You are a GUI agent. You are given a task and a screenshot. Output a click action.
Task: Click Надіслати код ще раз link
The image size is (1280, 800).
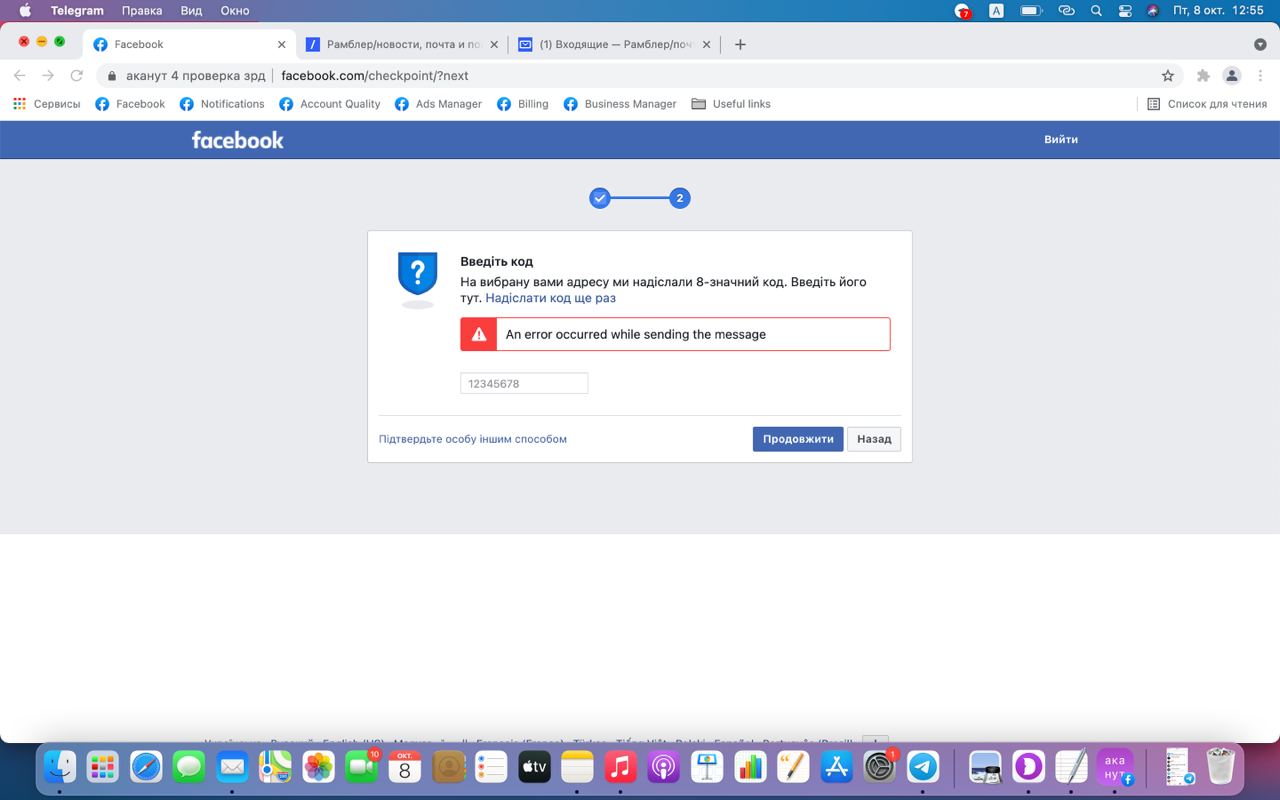point(550,298)
